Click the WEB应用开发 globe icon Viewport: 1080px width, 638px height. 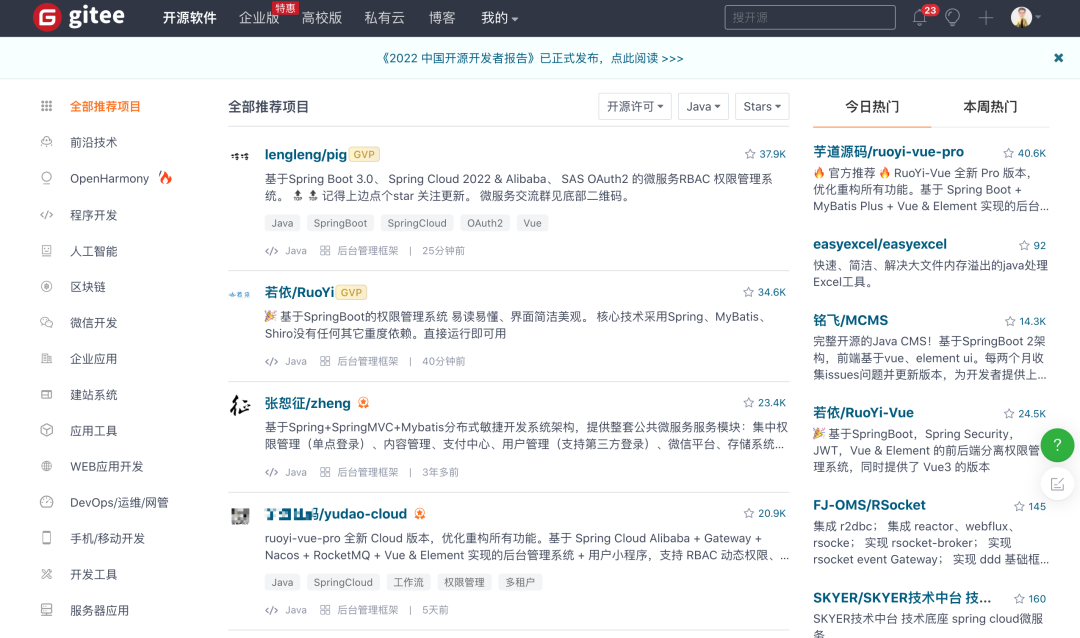point(46,466)
